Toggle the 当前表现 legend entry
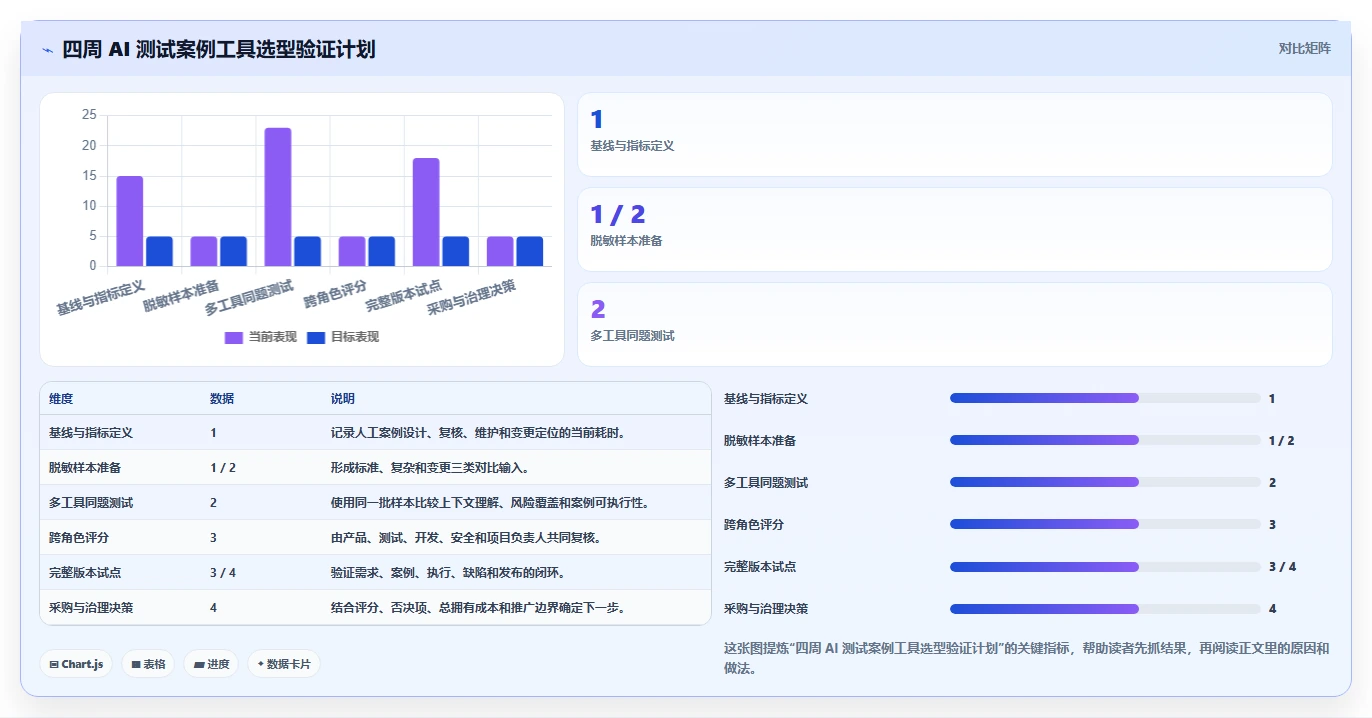Viewport: 1372px width, 718px height. click(x=261, y=337)
